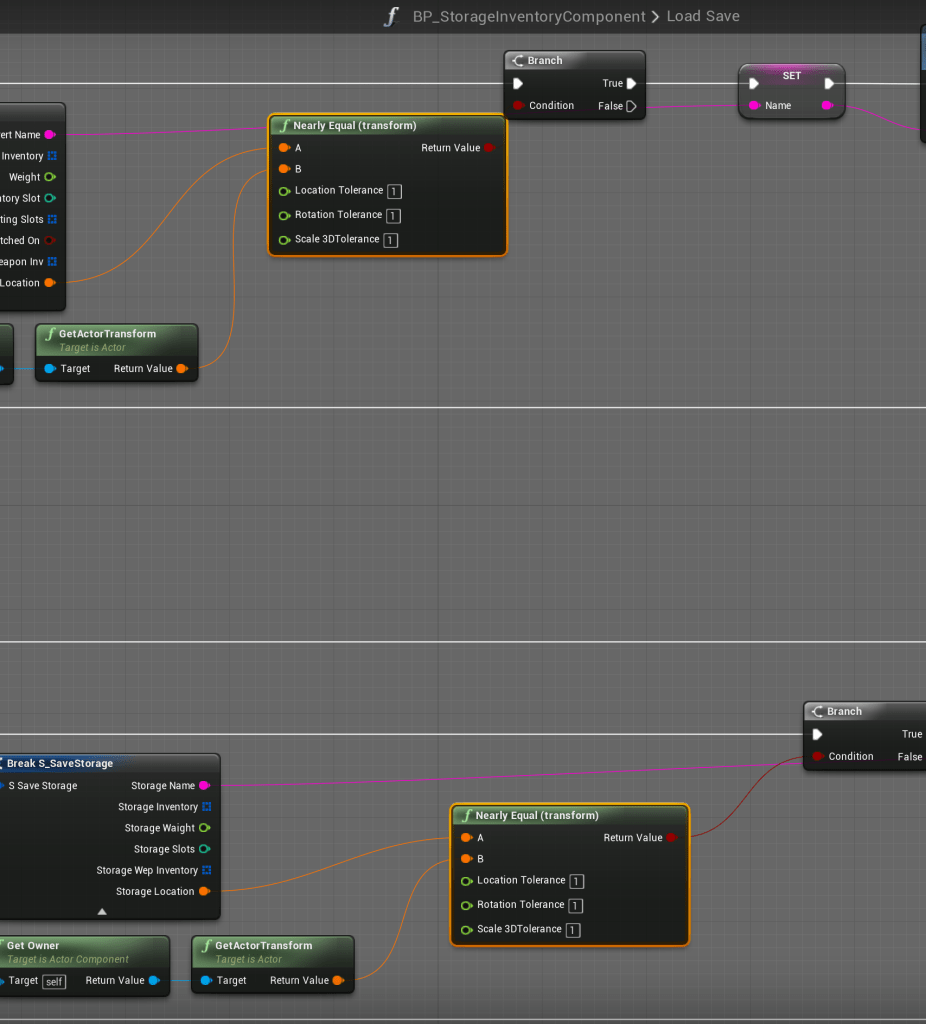Click Return Value pin on upper Nearly Equal node
Viewport: 926px width, 1024px height.
point(489,148)
